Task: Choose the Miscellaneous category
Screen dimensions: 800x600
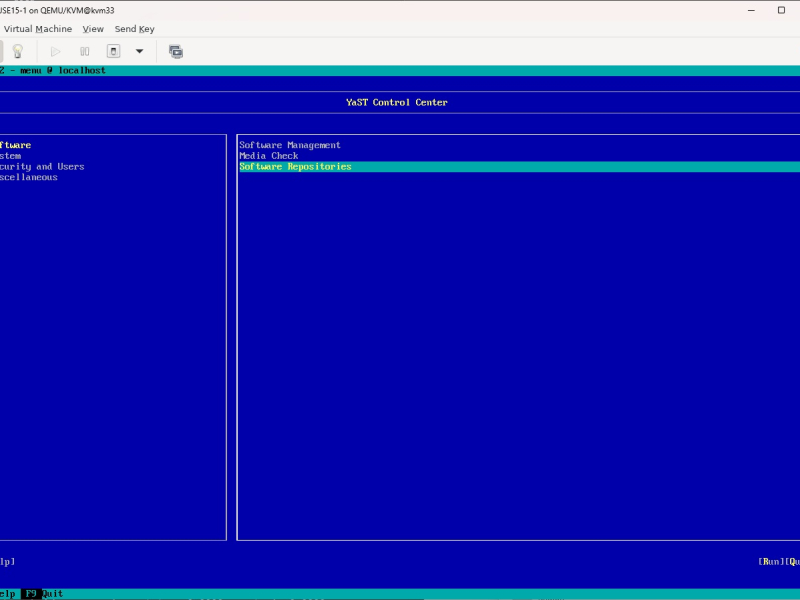Action: click(29, 178)
